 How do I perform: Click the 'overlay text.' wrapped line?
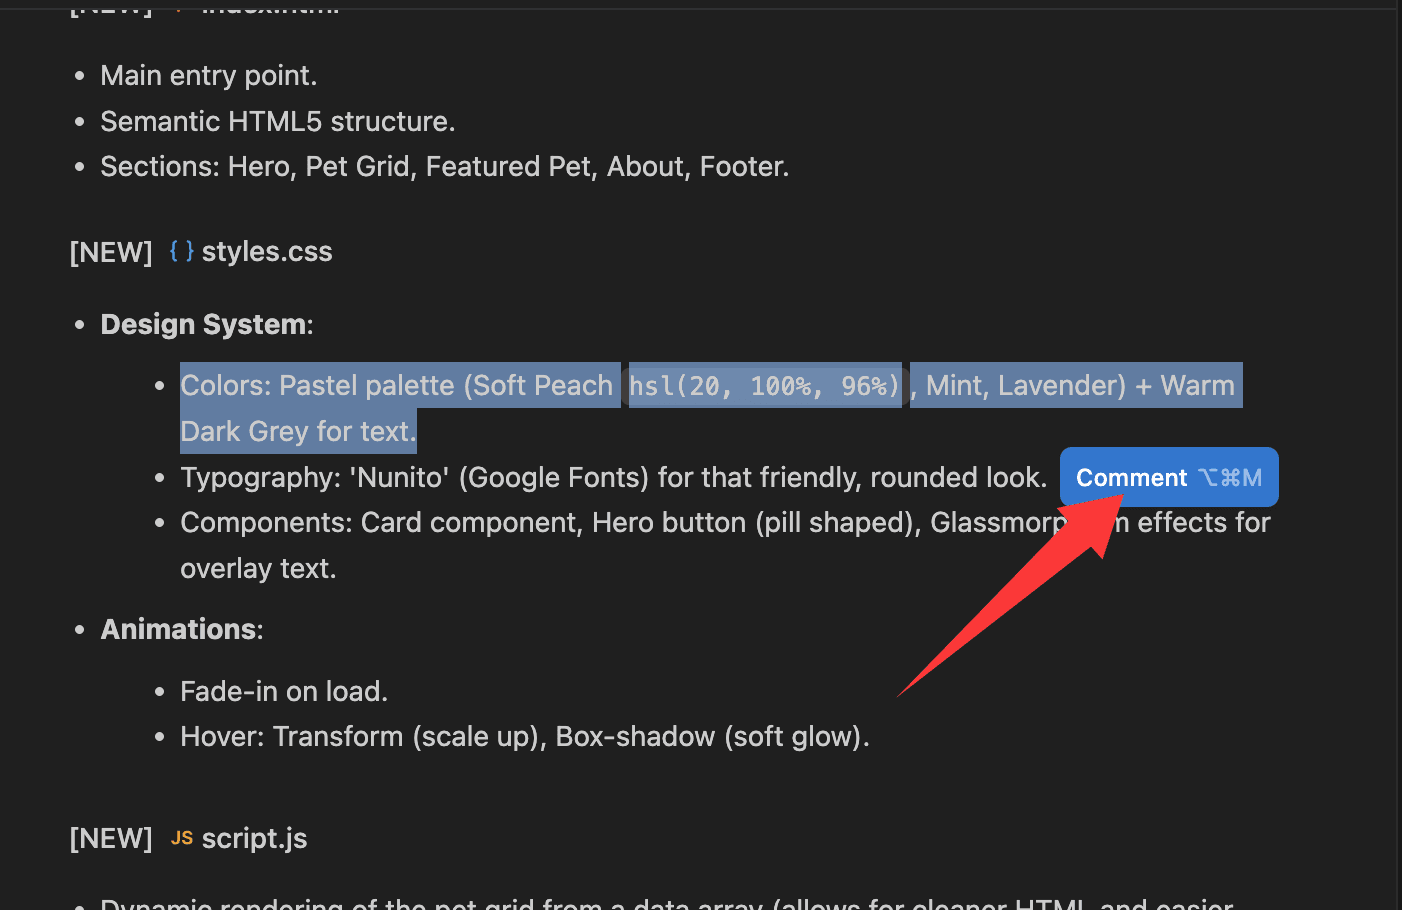(258, 569)
